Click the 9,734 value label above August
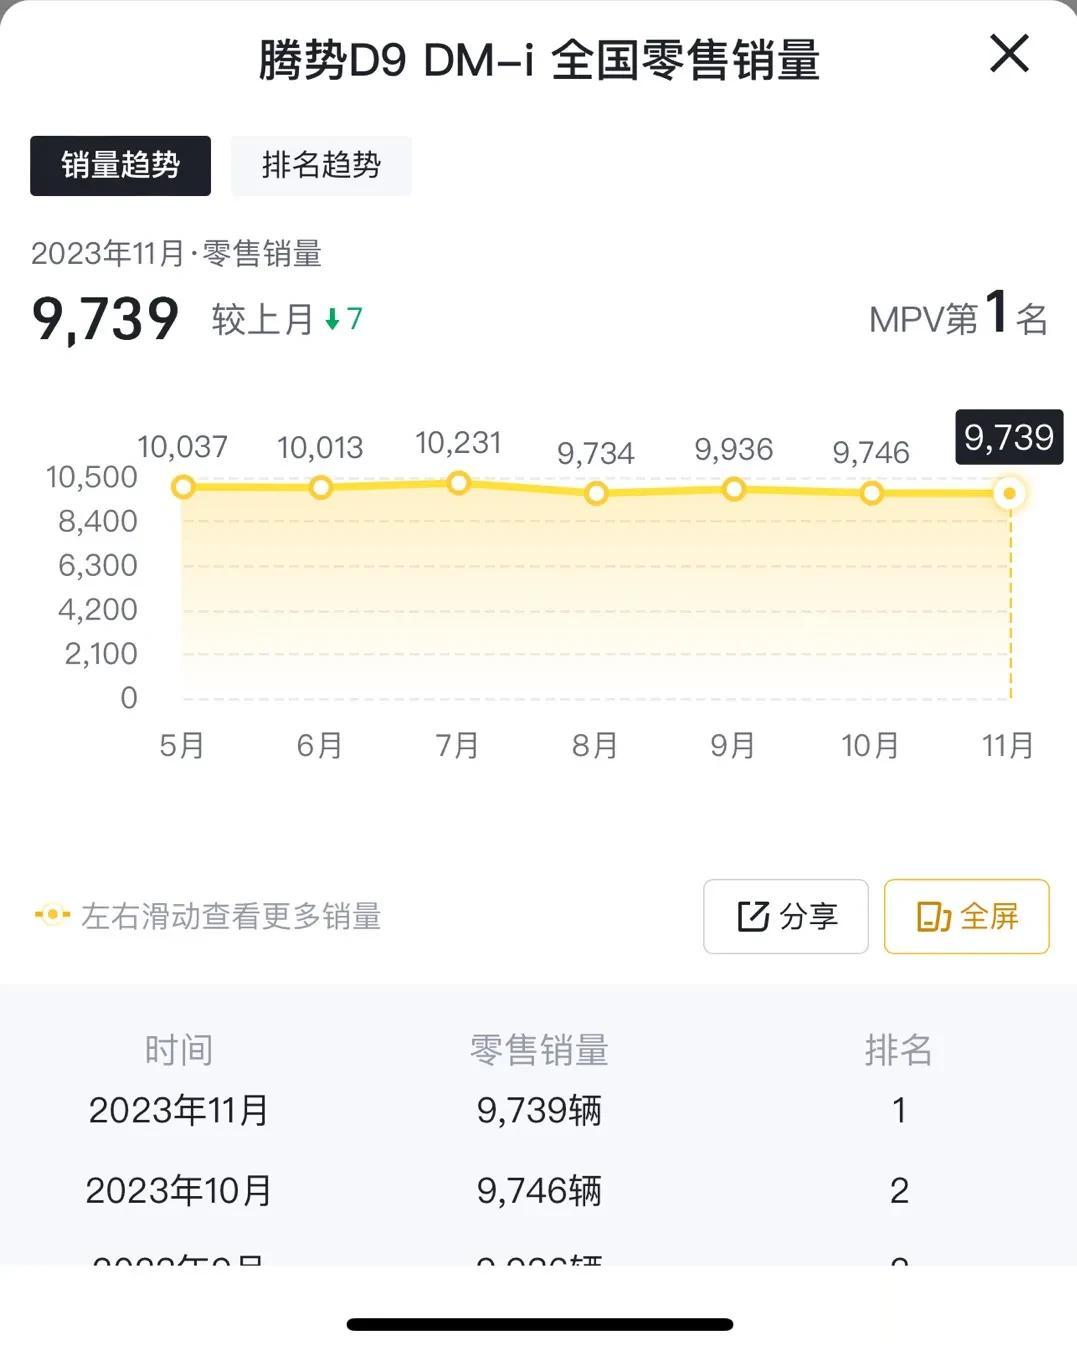Image resolution: width=1077 pixels, height=1351 pixels. 596,454
